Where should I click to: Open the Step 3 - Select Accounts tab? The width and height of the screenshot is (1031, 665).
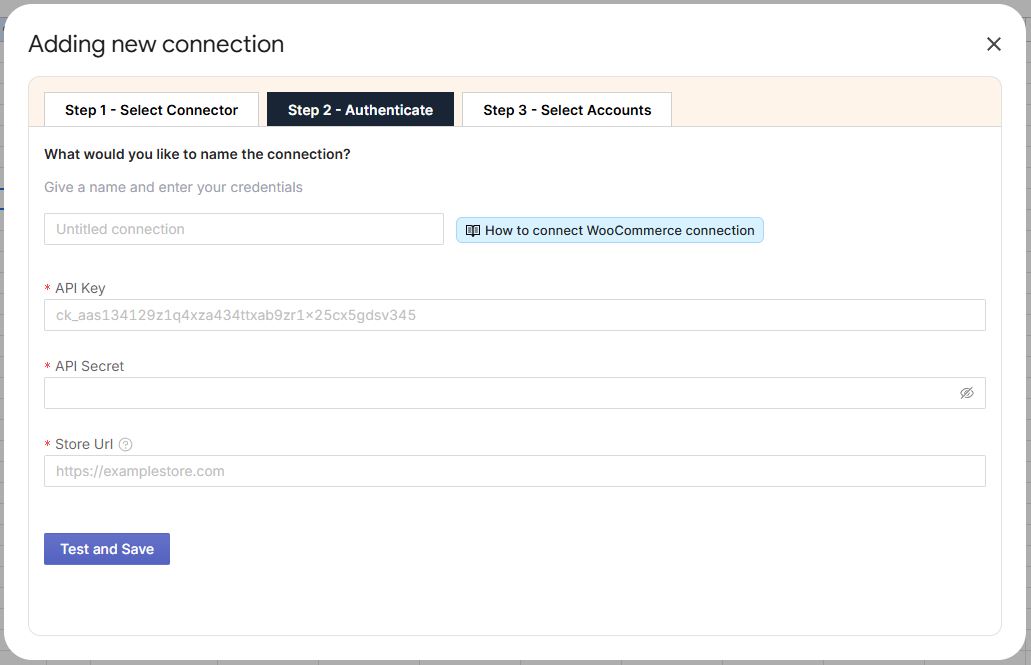[567, 110]
